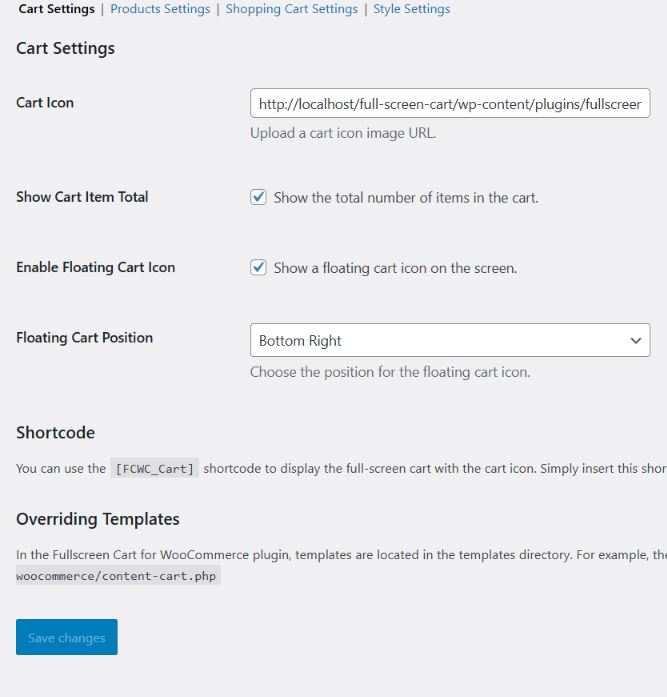The width and height of the screenshot is (667, 697).
Task: Click the [FCWC_Cart] shortcode text
Action: (x=155, y=468)
